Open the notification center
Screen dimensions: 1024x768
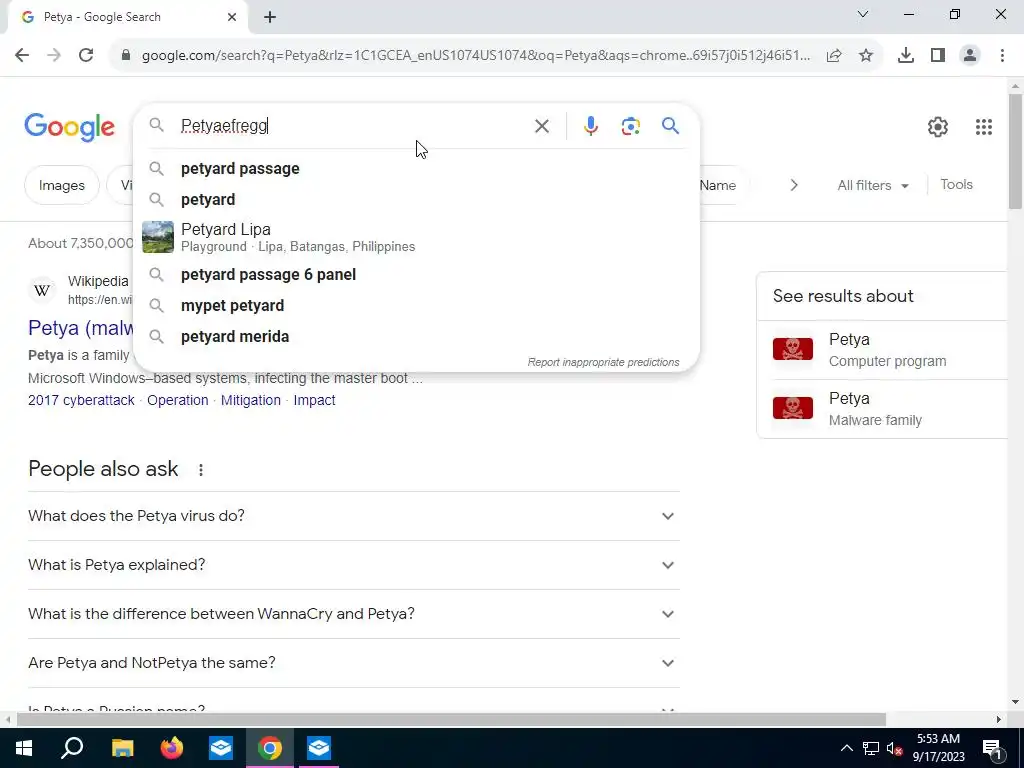[x=992, y=748]
